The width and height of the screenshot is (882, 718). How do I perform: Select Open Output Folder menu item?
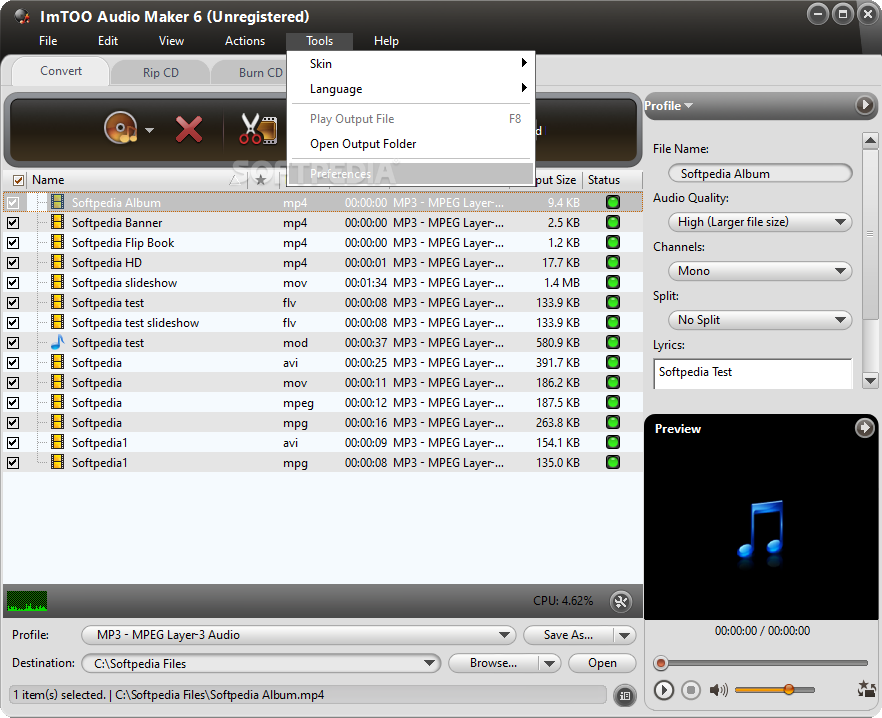(410, 143)
